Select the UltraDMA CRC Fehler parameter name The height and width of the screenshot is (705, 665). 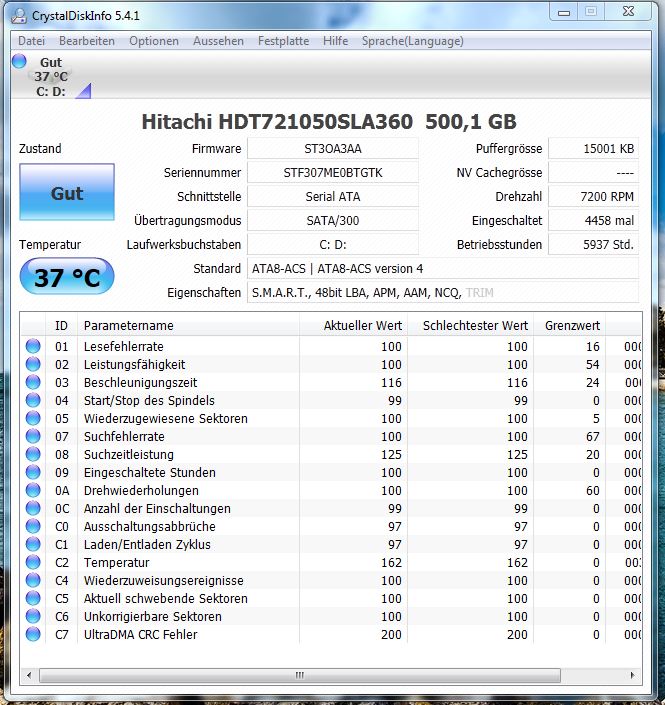(141, 634)
